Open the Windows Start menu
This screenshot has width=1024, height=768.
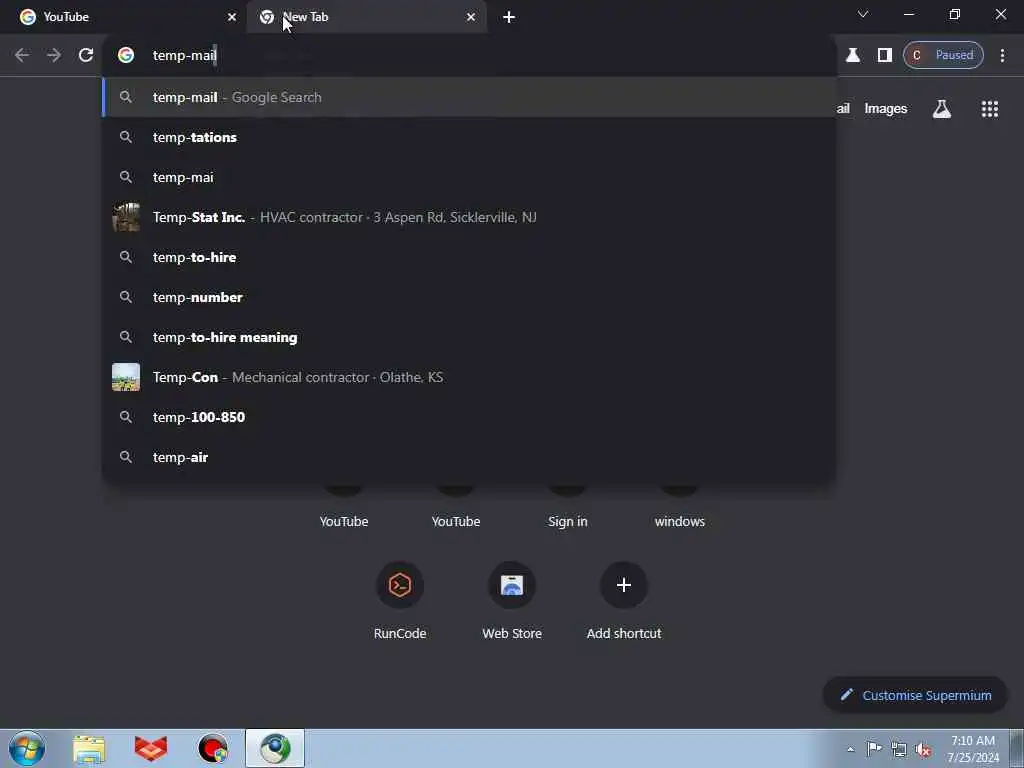pos(27,748)
